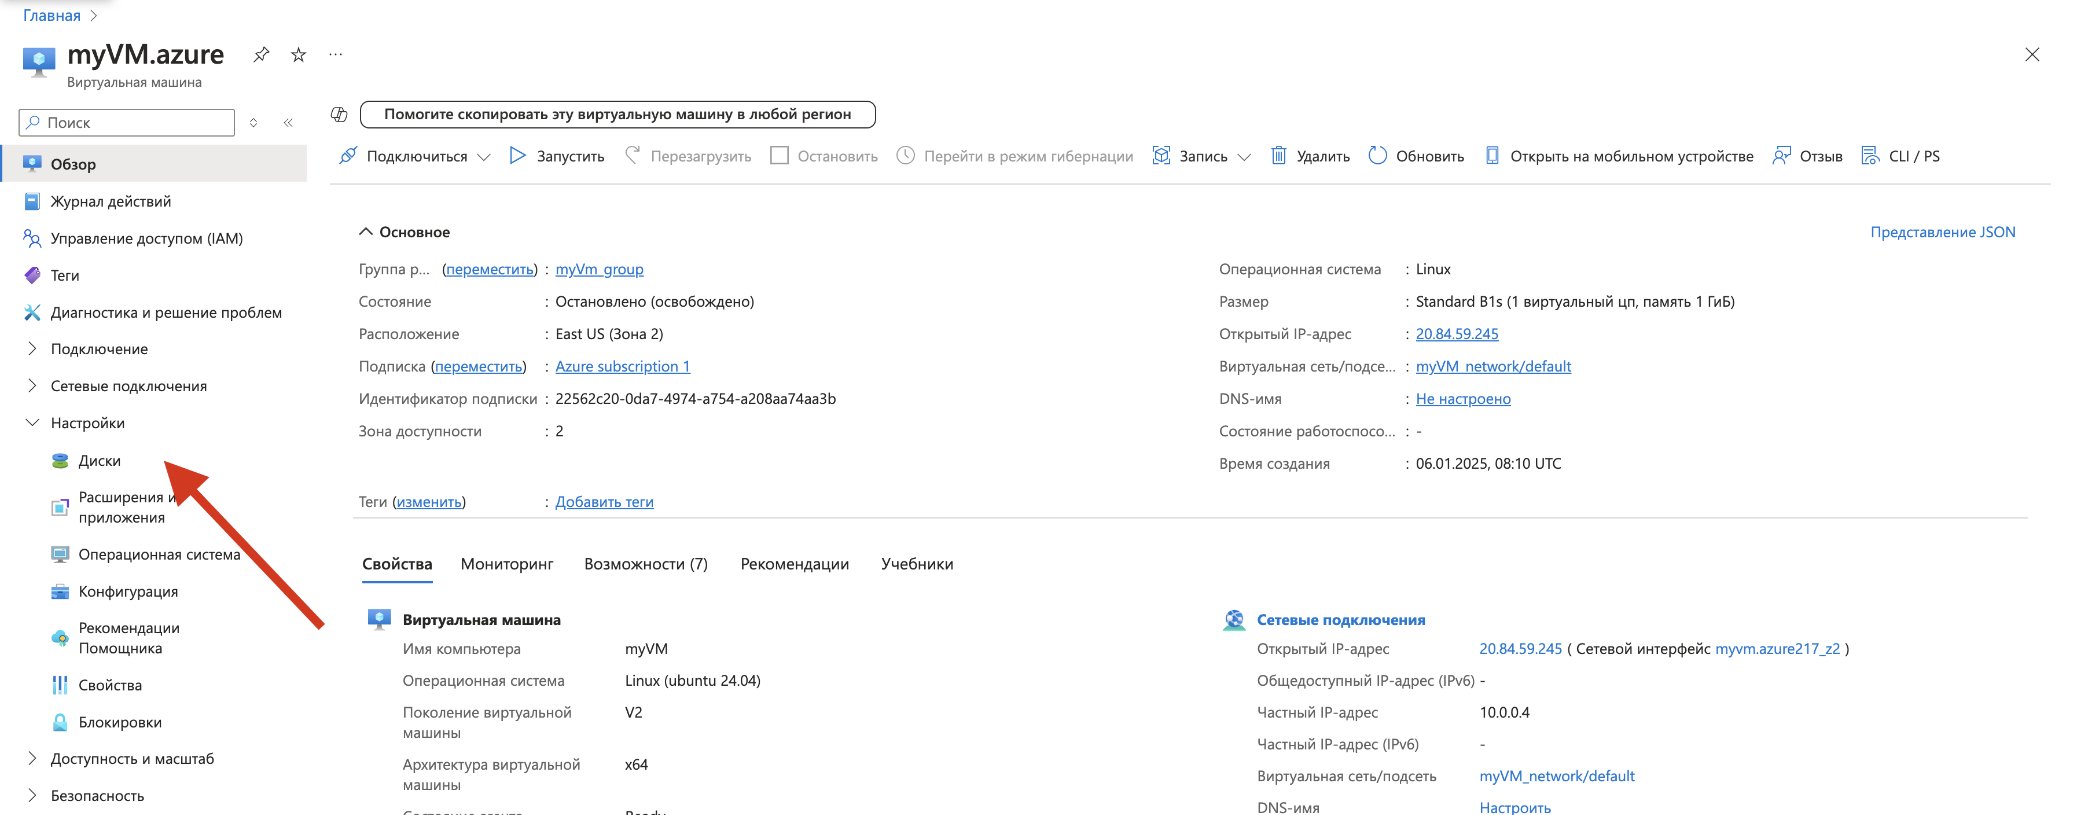2074x815 pixels.
Task: Collapse the sidebar with double chevron
Action: [x=288, y=123]
